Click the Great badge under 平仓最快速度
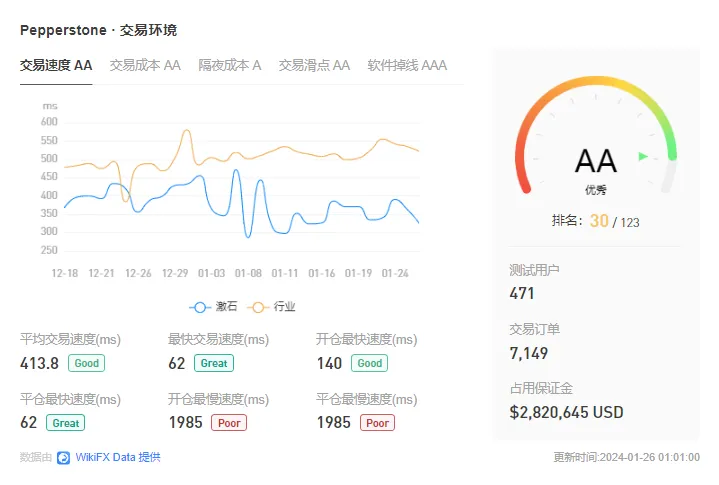Screen dimensions: 719x485 tap(66, 423)
